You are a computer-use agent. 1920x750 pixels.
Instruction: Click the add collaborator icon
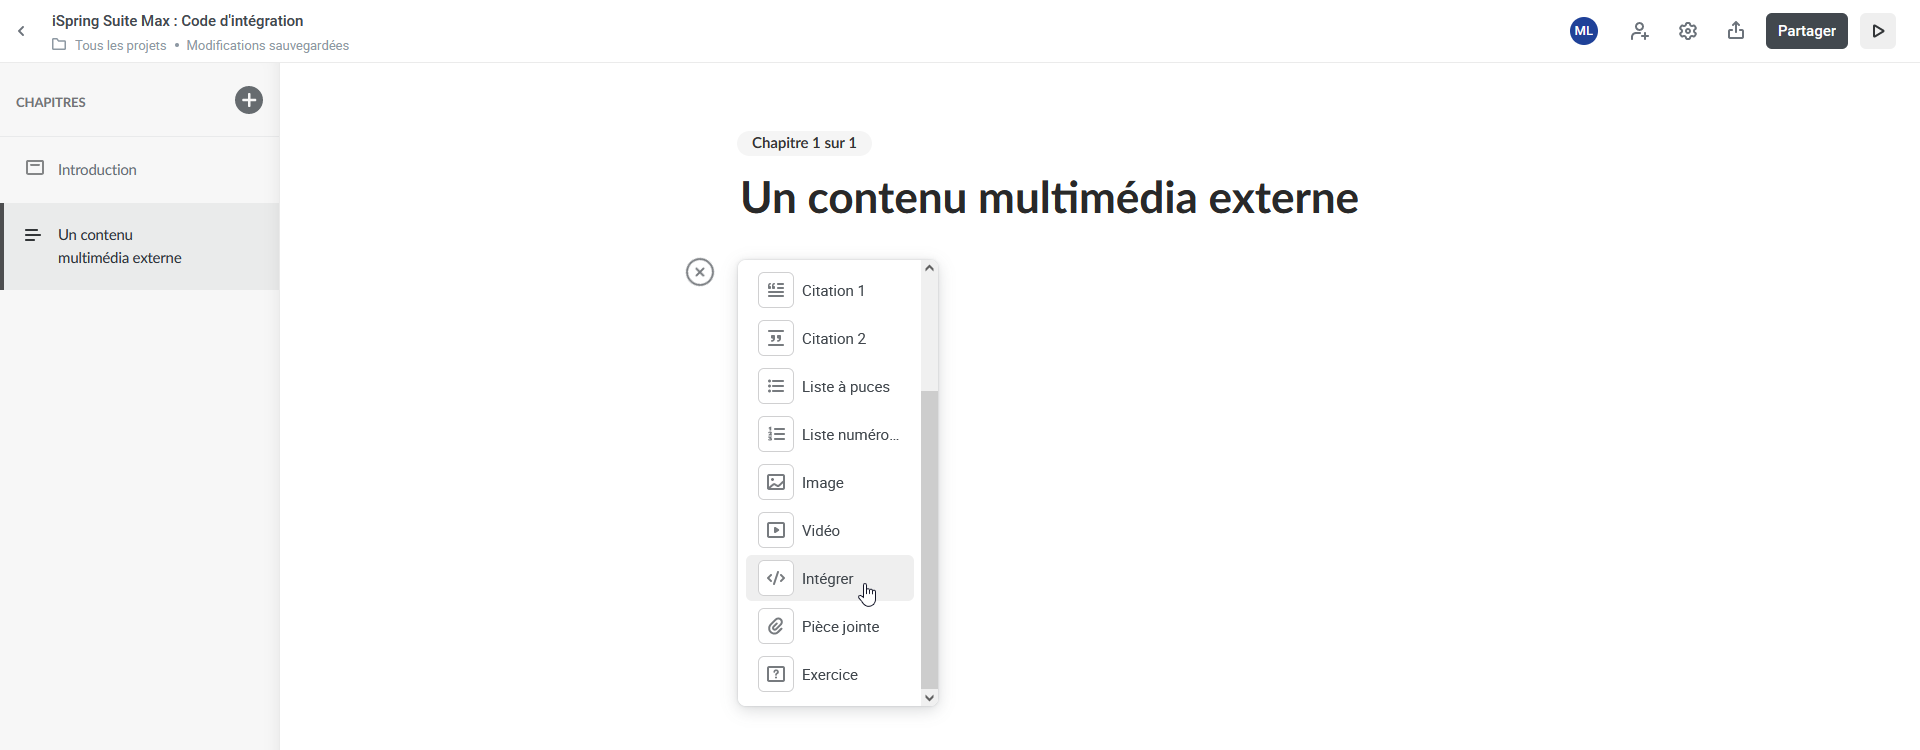coord(1639,31)
